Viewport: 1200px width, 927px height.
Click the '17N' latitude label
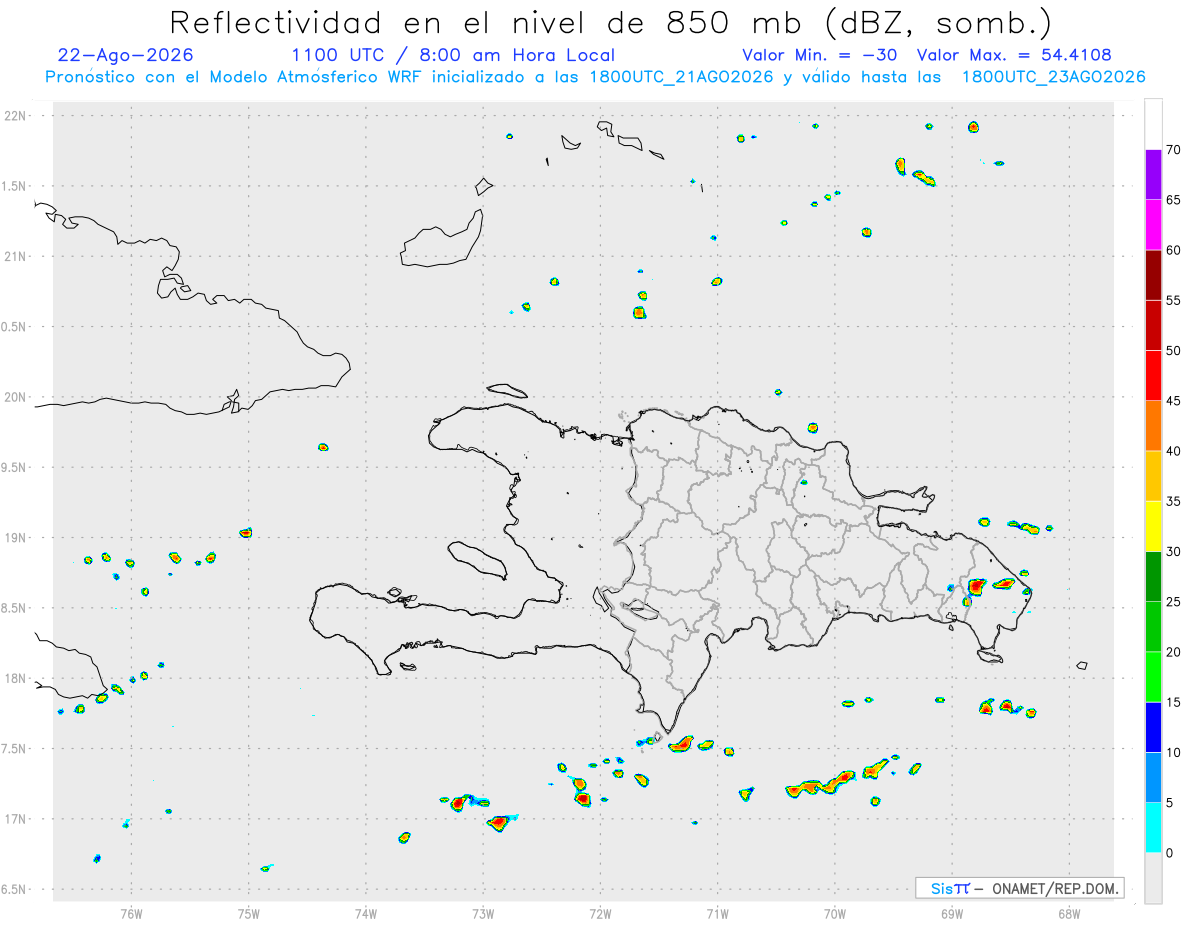[17, 819]
